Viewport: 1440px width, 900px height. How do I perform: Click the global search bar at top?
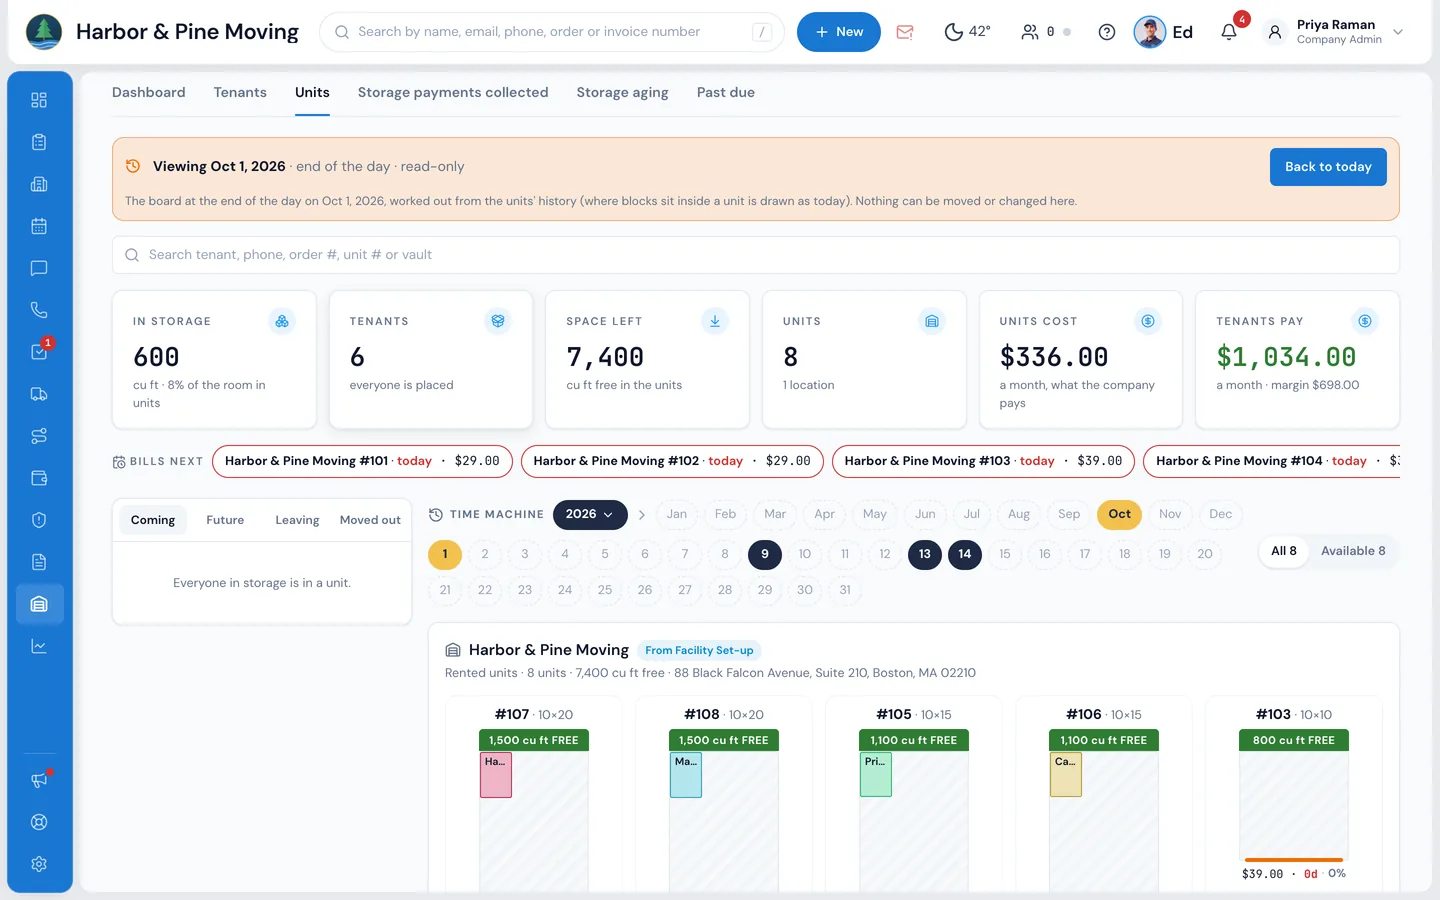[x=552, y=32]
